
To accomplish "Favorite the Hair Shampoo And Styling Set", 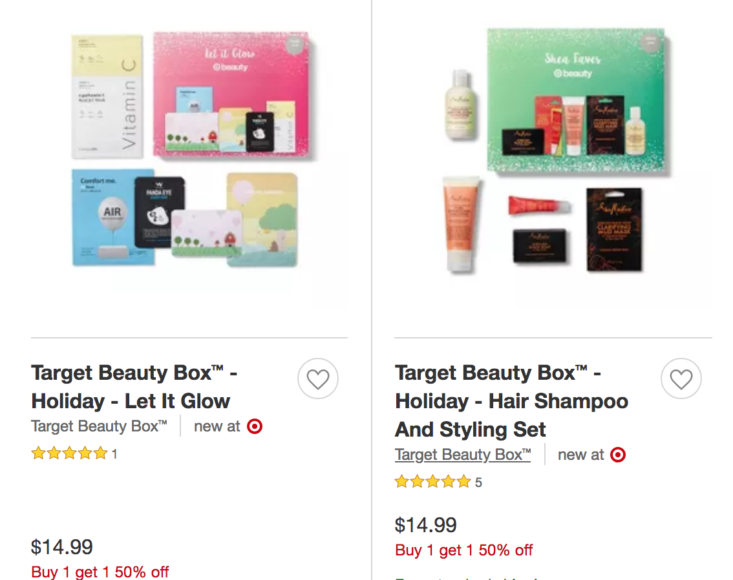I will pyautogui.click(x=681, y=379).
